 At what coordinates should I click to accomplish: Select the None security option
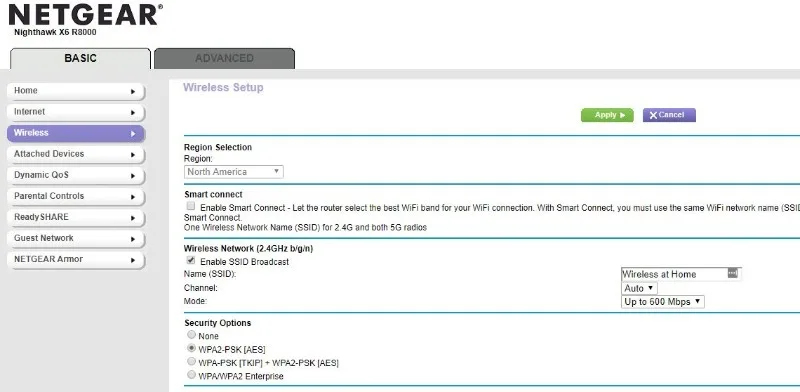[x=191, y=335]
